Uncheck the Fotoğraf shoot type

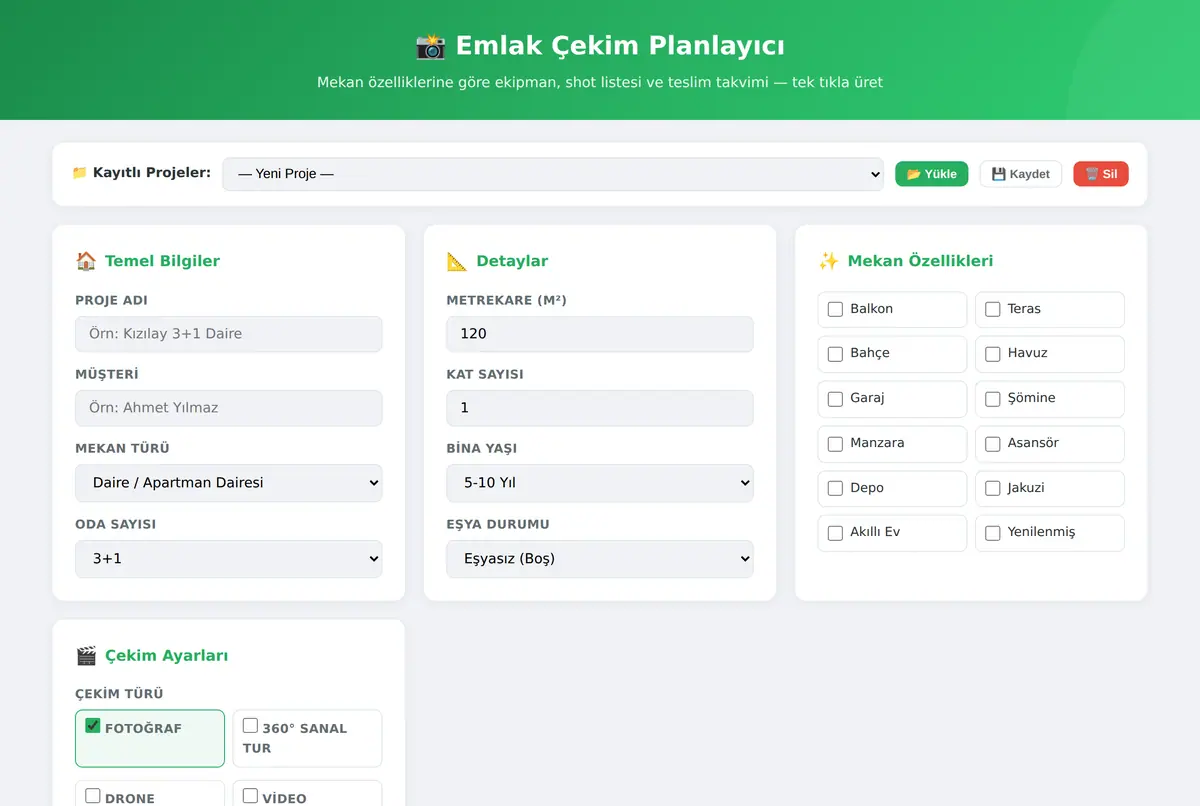point(93,726)
